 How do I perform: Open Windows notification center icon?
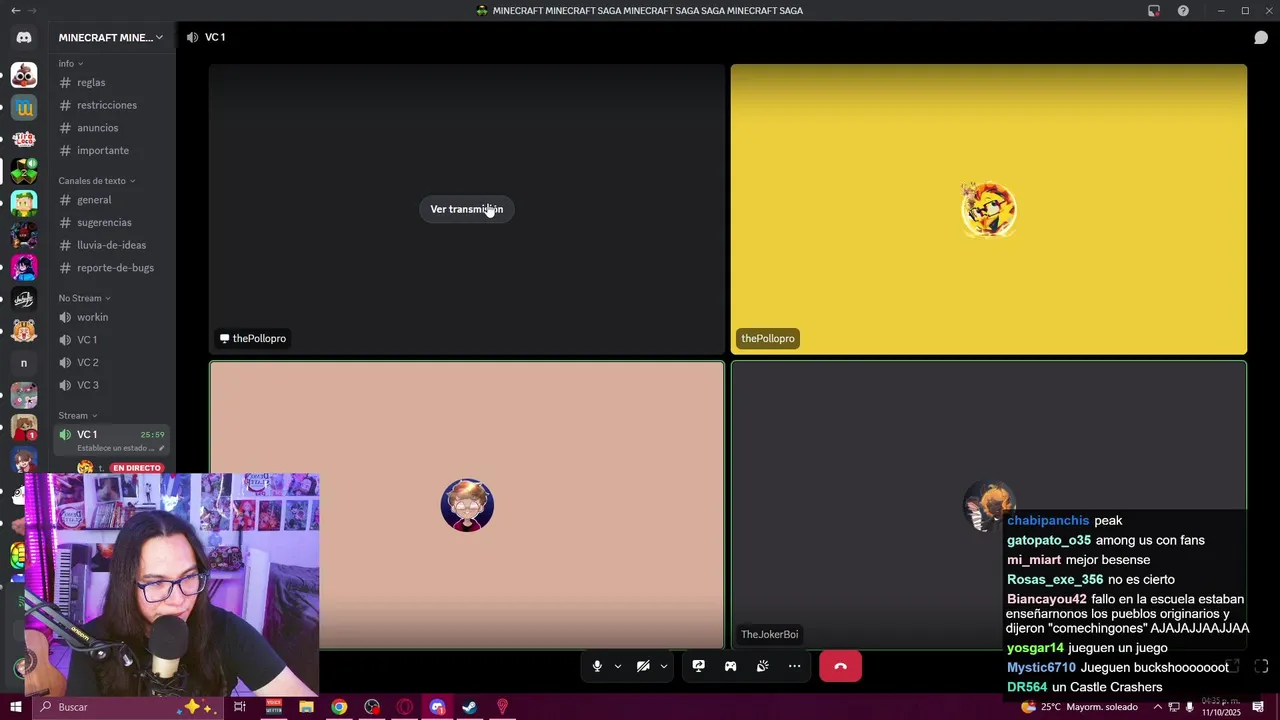pyautogui.click(x=1259, y=707)
